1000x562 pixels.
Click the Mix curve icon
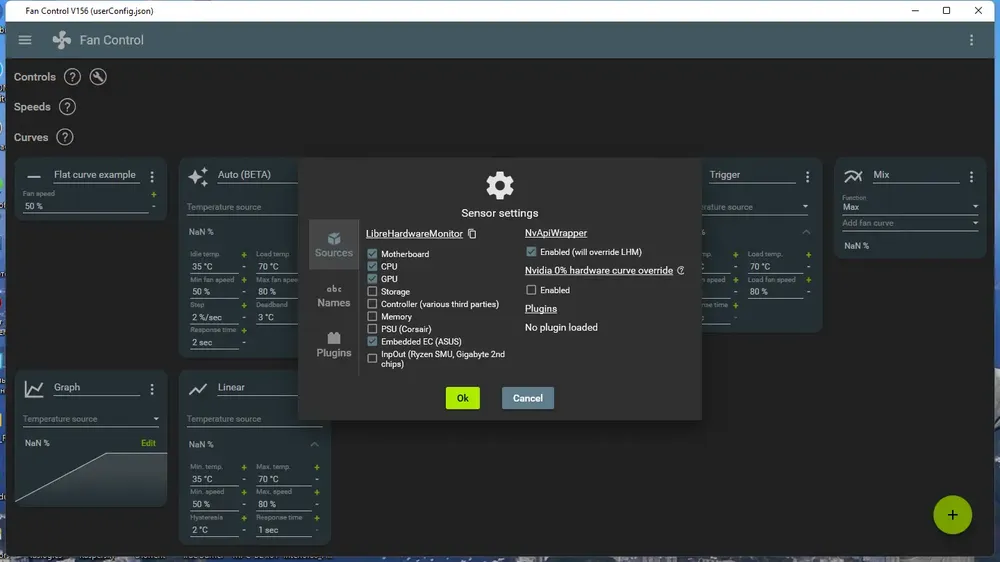853,177
